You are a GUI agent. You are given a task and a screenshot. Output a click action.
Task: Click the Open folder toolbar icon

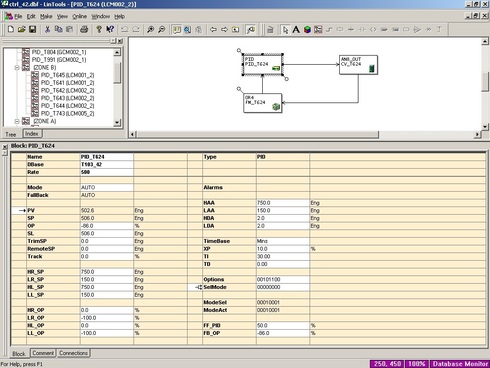tap(21, 29)
